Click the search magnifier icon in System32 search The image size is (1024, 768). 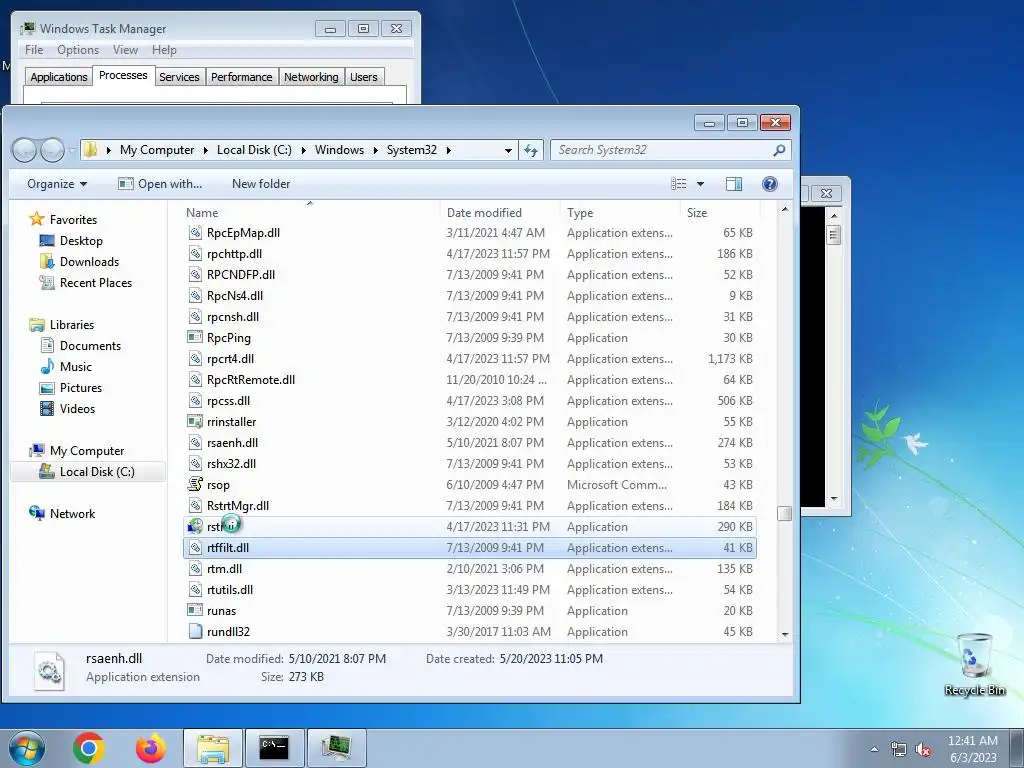[778, 150]
